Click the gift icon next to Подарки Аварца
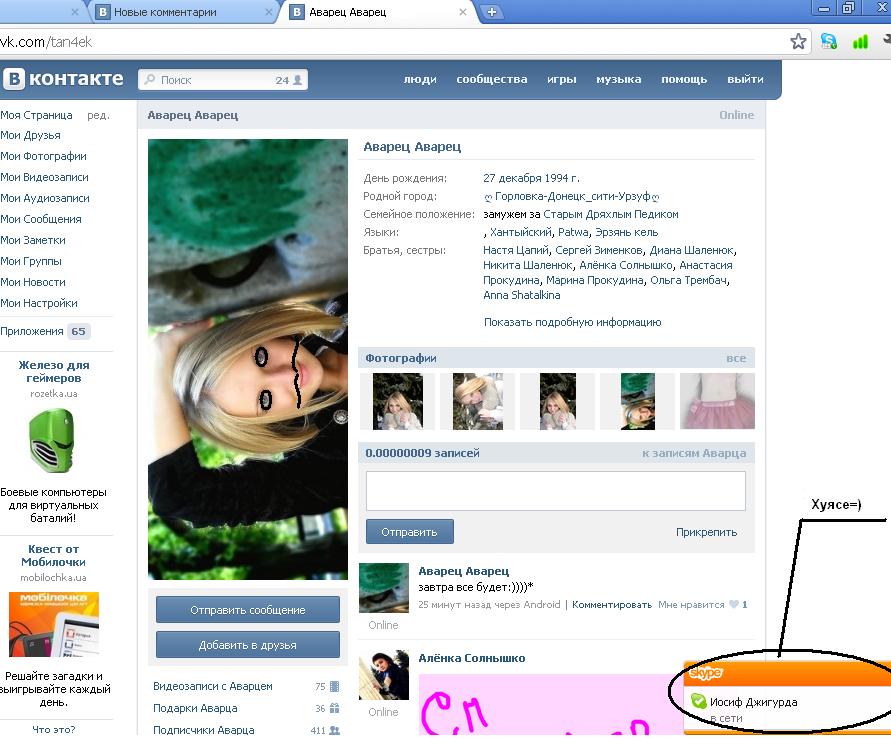891x739 pixels. [x=334, y=708]
